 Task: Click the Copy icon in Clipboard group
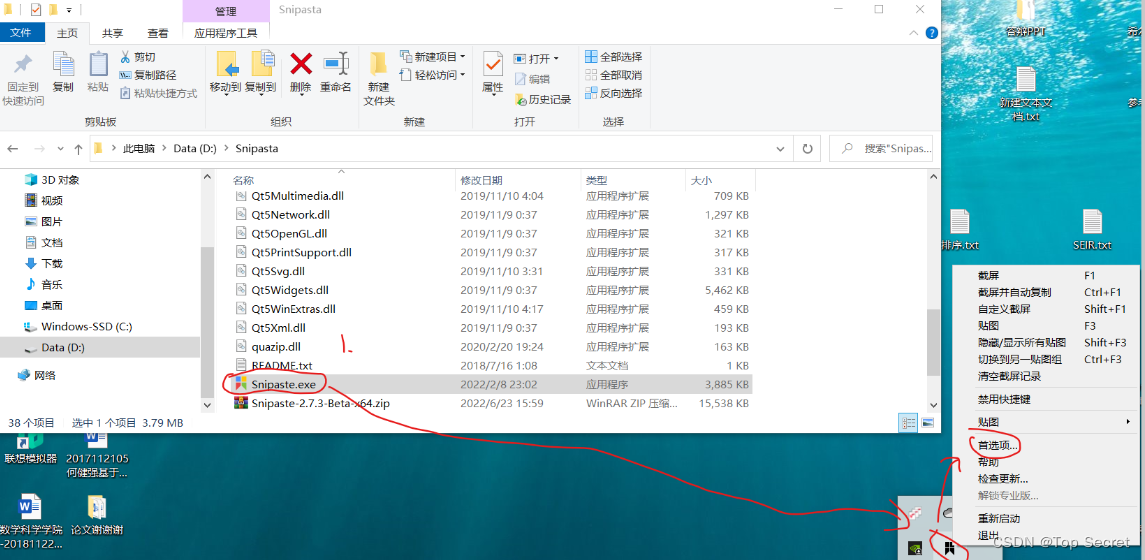coord(64,64)
